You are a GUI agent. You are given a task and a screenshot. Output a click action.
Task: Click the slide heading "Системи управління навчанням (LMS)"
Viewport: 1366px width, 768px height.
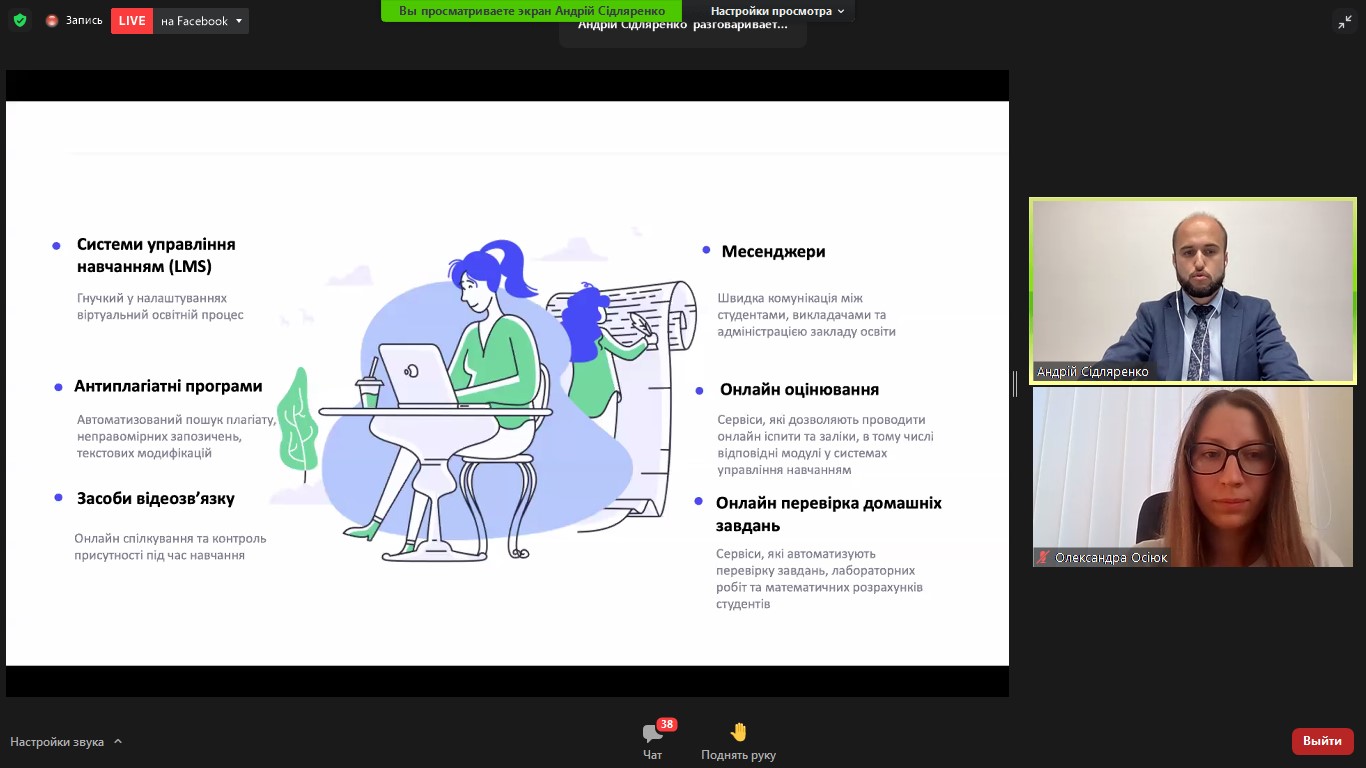156,255
